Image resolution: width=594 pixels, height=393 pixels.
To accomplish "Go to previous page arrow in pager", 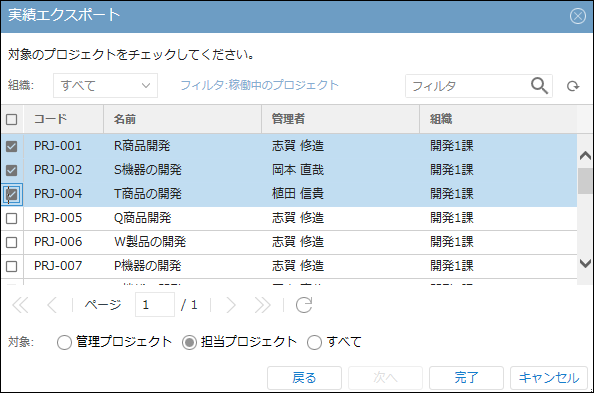I will [x=52, y=305].
